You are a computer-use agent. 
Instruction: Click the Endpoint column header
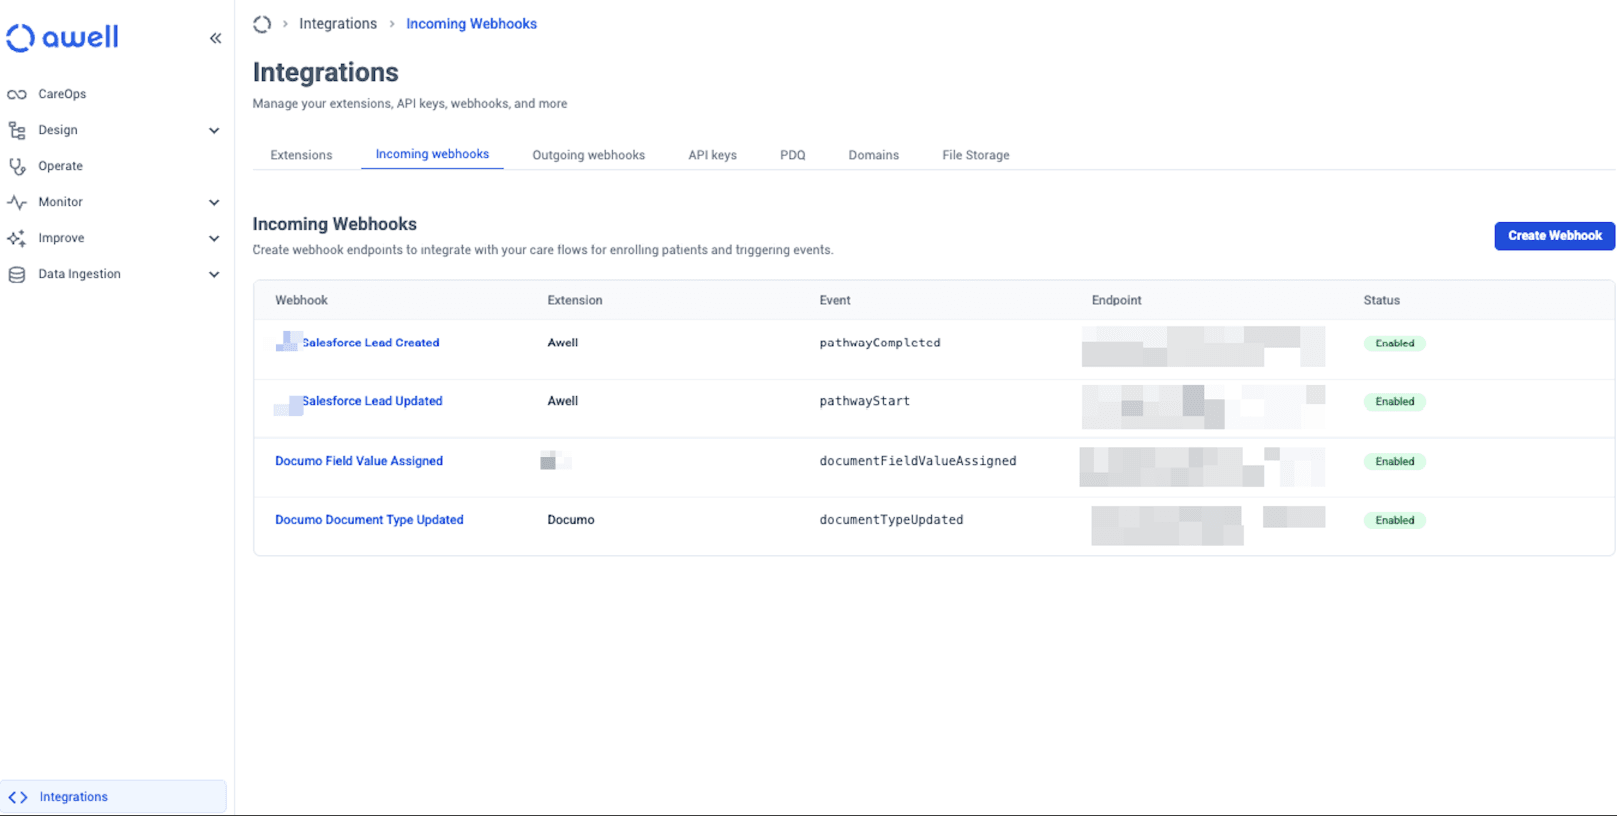pyautogui.click(x=1117, y=300)
